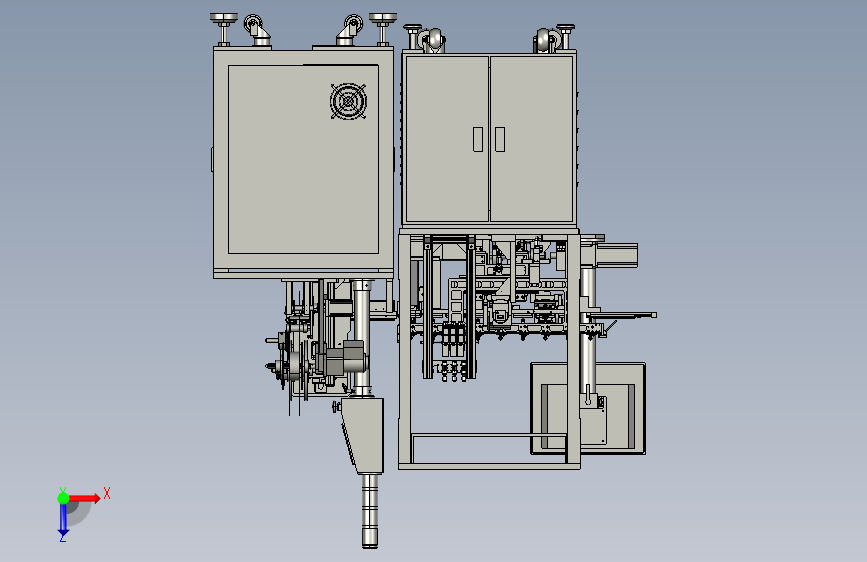Image resolution: width=867 pixels, height=562 pixels.
Task: Select the touch screen monitor at lower right
Action: point(588,408)
